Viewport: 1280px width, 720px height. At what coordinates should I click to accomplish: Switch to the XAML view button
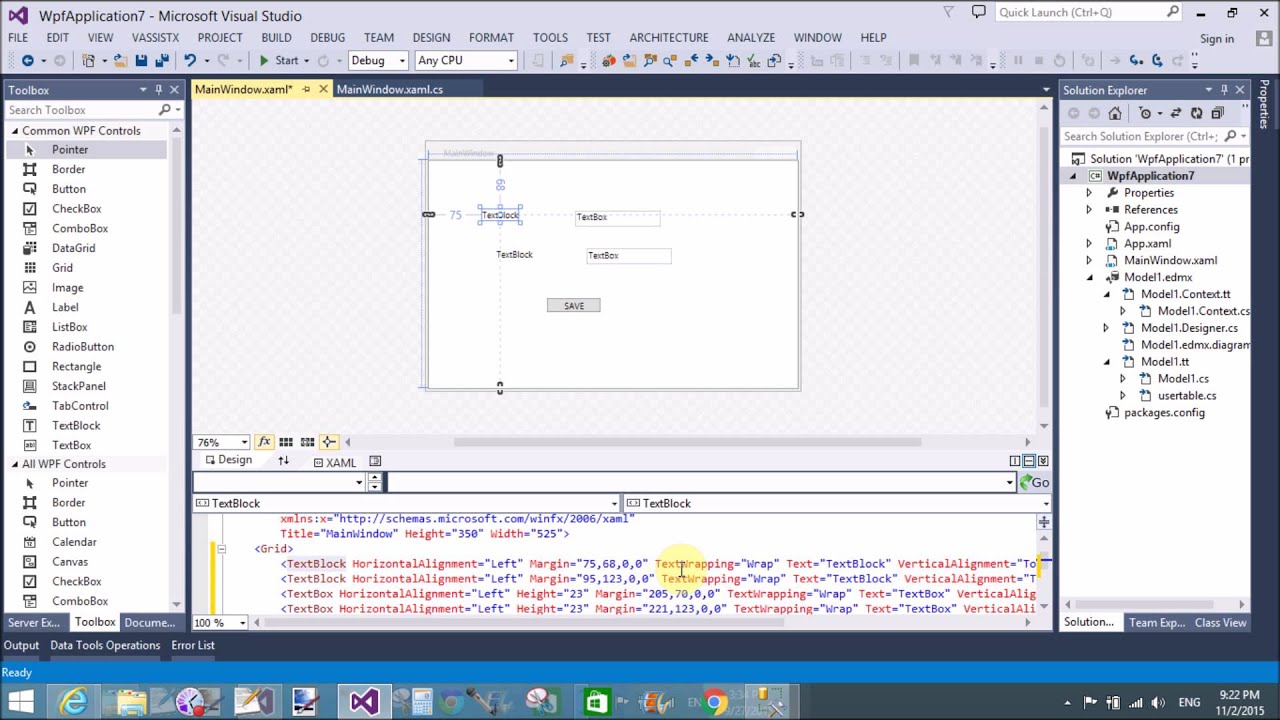tap(335, 462)
